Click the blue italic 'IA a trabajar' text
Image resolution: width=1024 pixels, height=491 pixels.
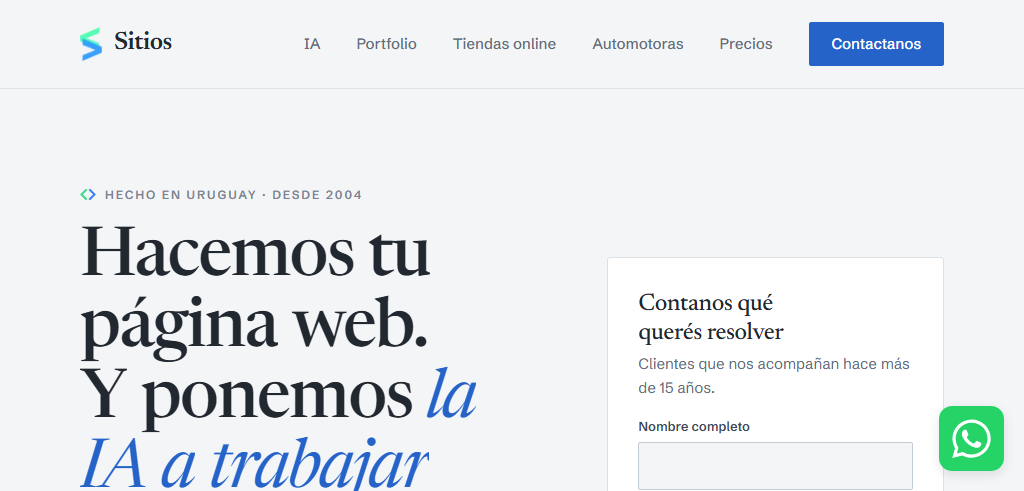(x=254, y=462)
